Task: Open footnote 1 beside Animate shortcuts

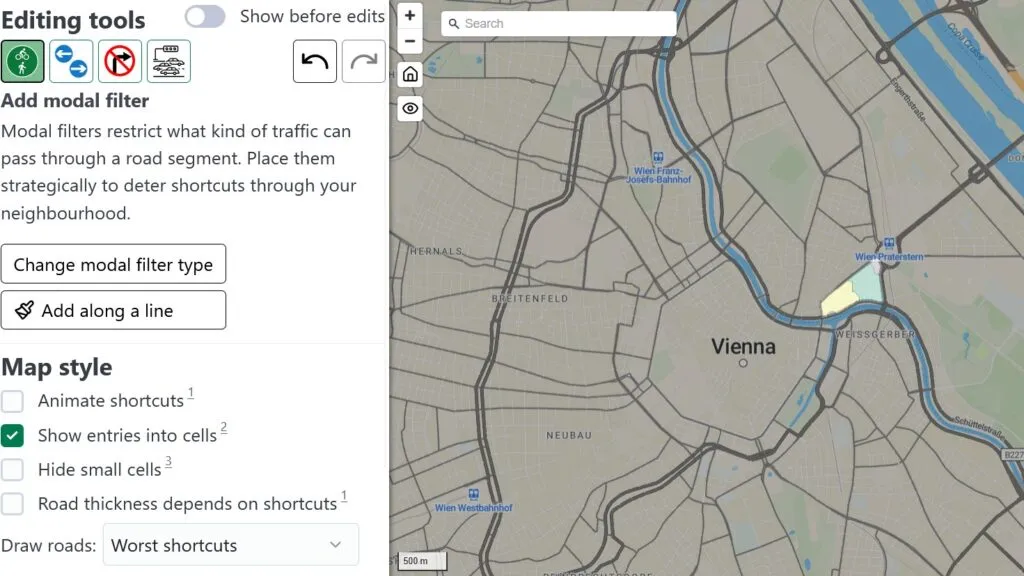Action: (191, 392)
